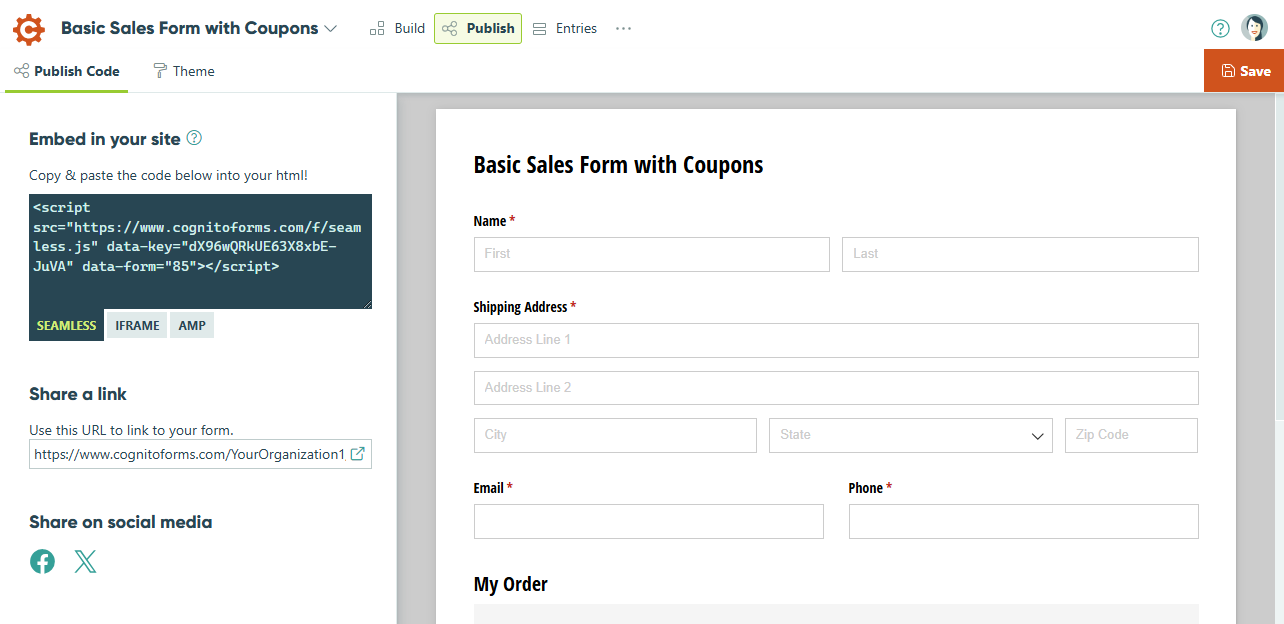Choose the IFRAME embed option
1284x624 pixels.
pos(137,325)
